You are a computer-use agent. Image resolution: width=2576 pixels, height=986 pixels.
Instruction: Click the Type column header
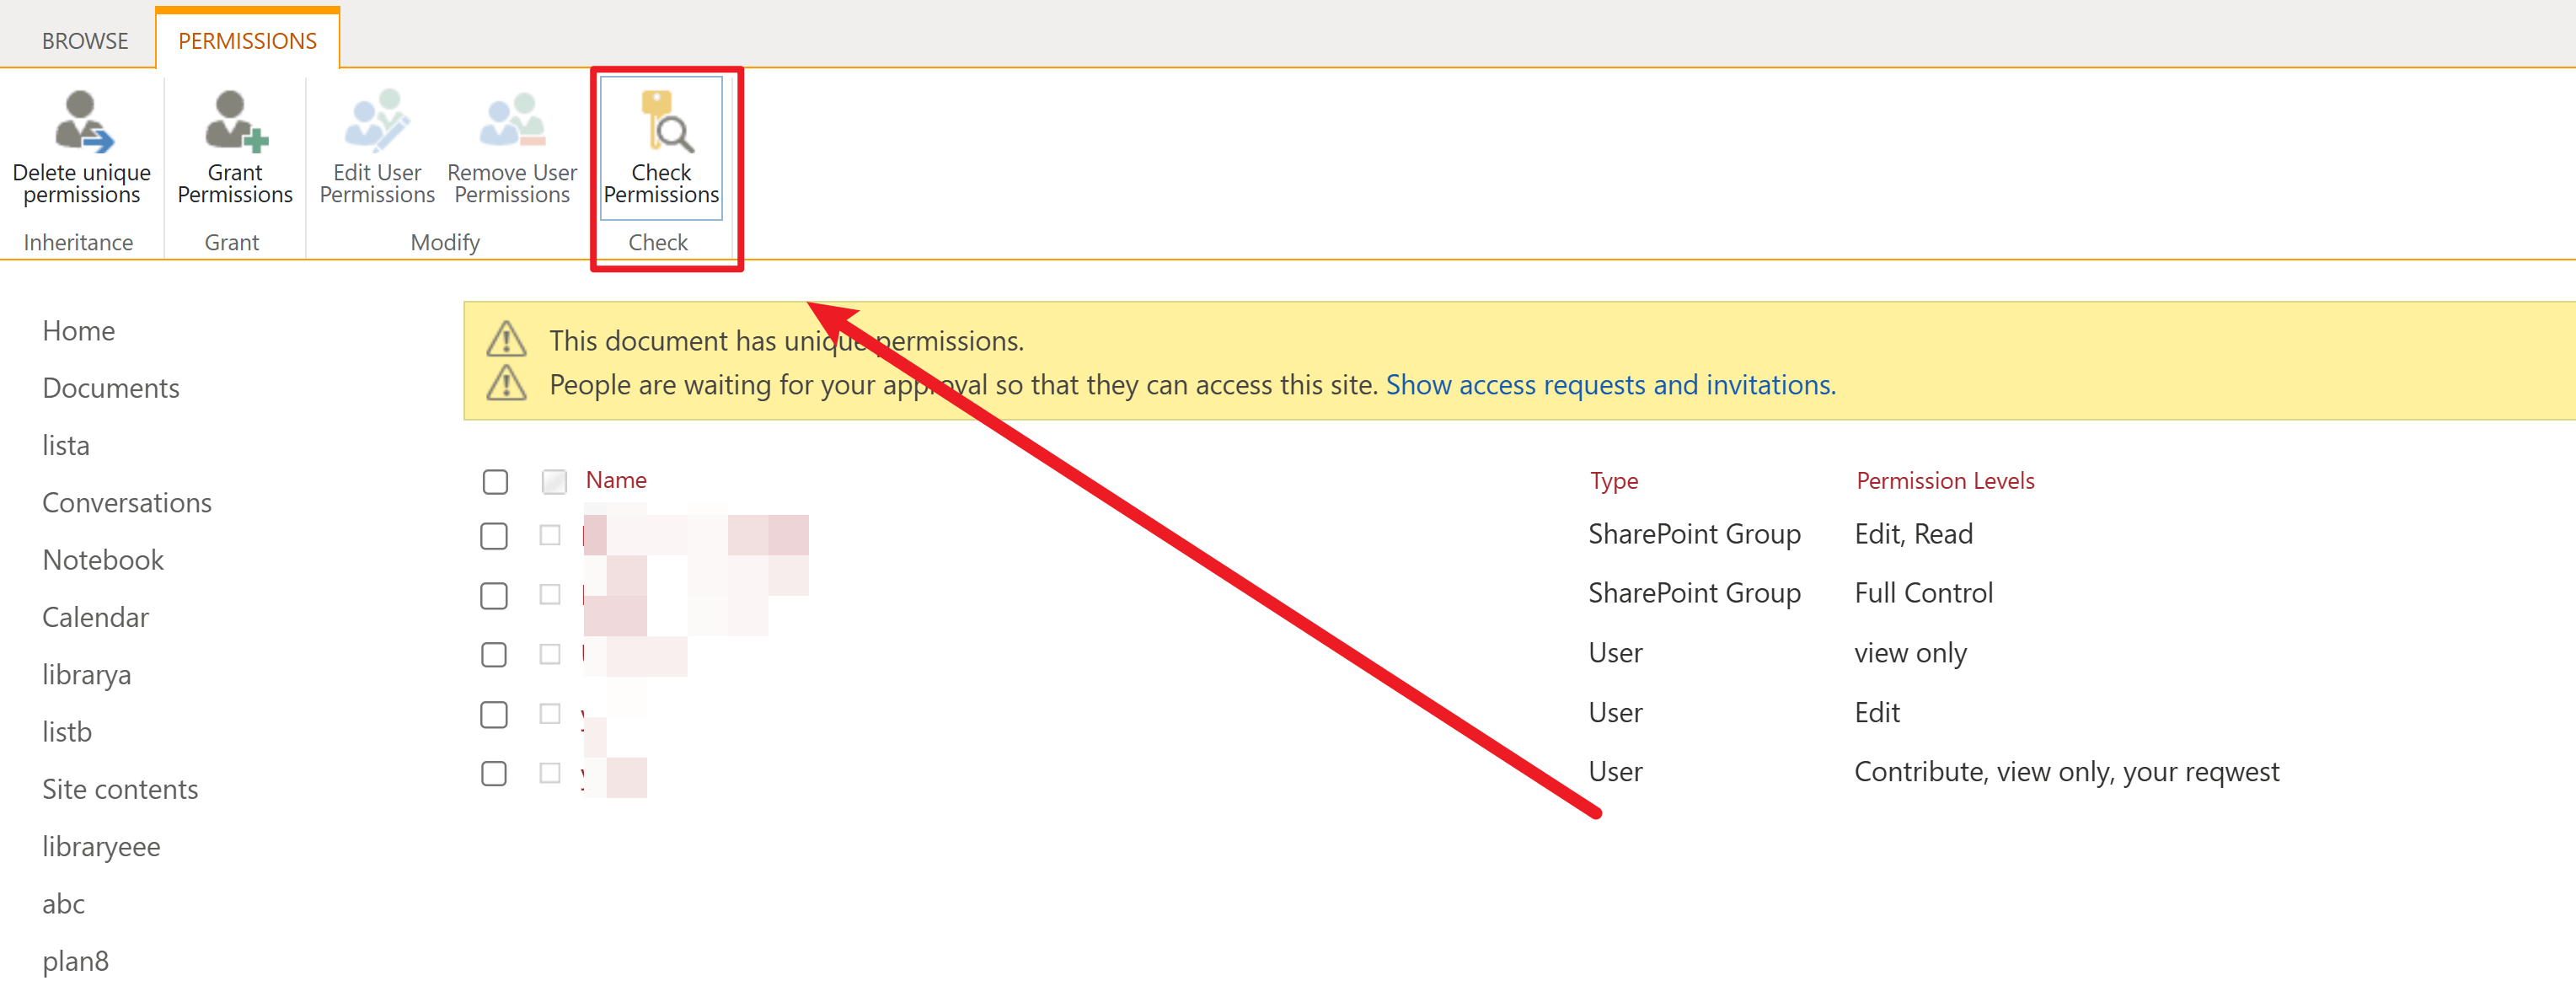point(1614,481)
